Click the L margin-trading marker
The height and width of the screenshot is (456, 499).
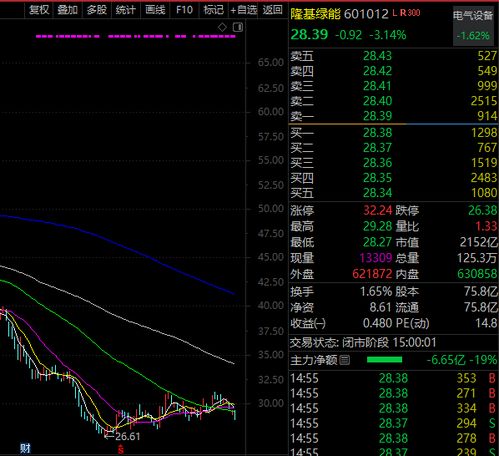(395, 13)
